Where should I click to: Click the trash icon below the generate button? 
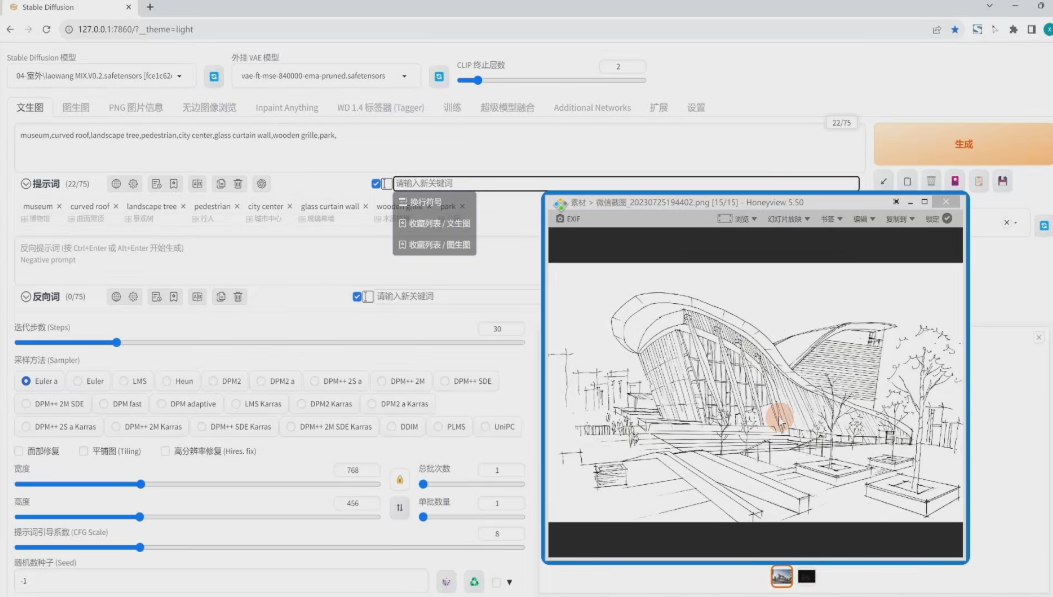pyautogui.click(x=931, y=181)
